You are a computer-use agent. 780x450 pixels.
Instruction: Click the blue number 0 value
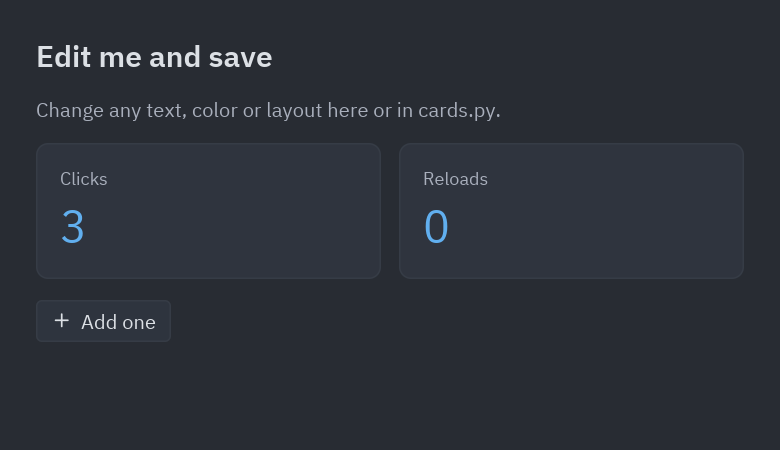click(x=436, y=227)
